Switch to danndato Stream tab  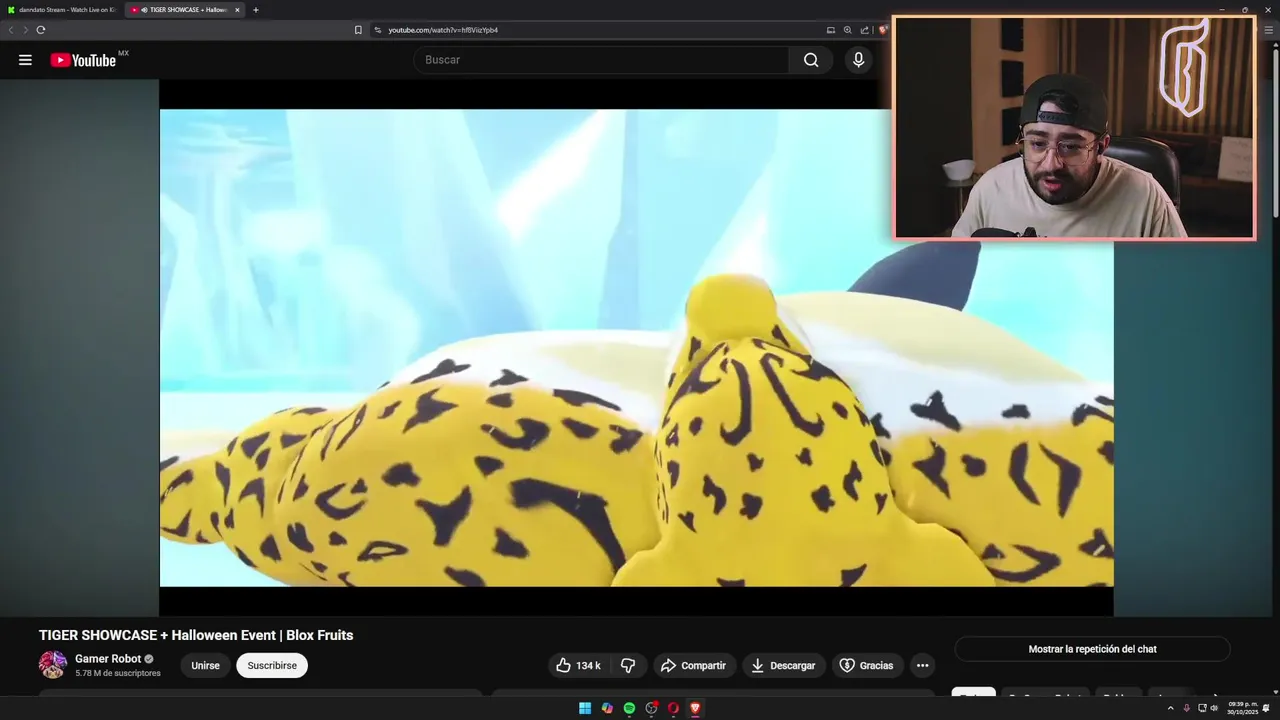(62, 10)
